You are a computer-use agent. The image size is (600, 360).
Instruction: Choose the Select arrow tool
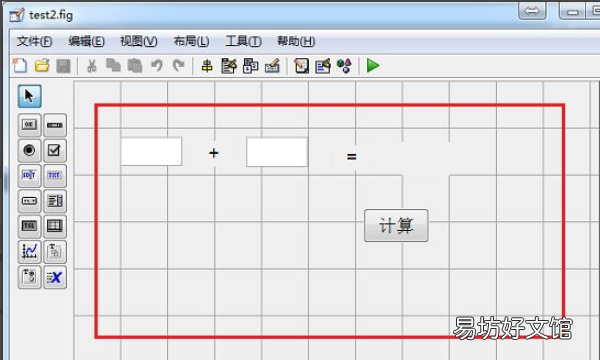(29, 96)
